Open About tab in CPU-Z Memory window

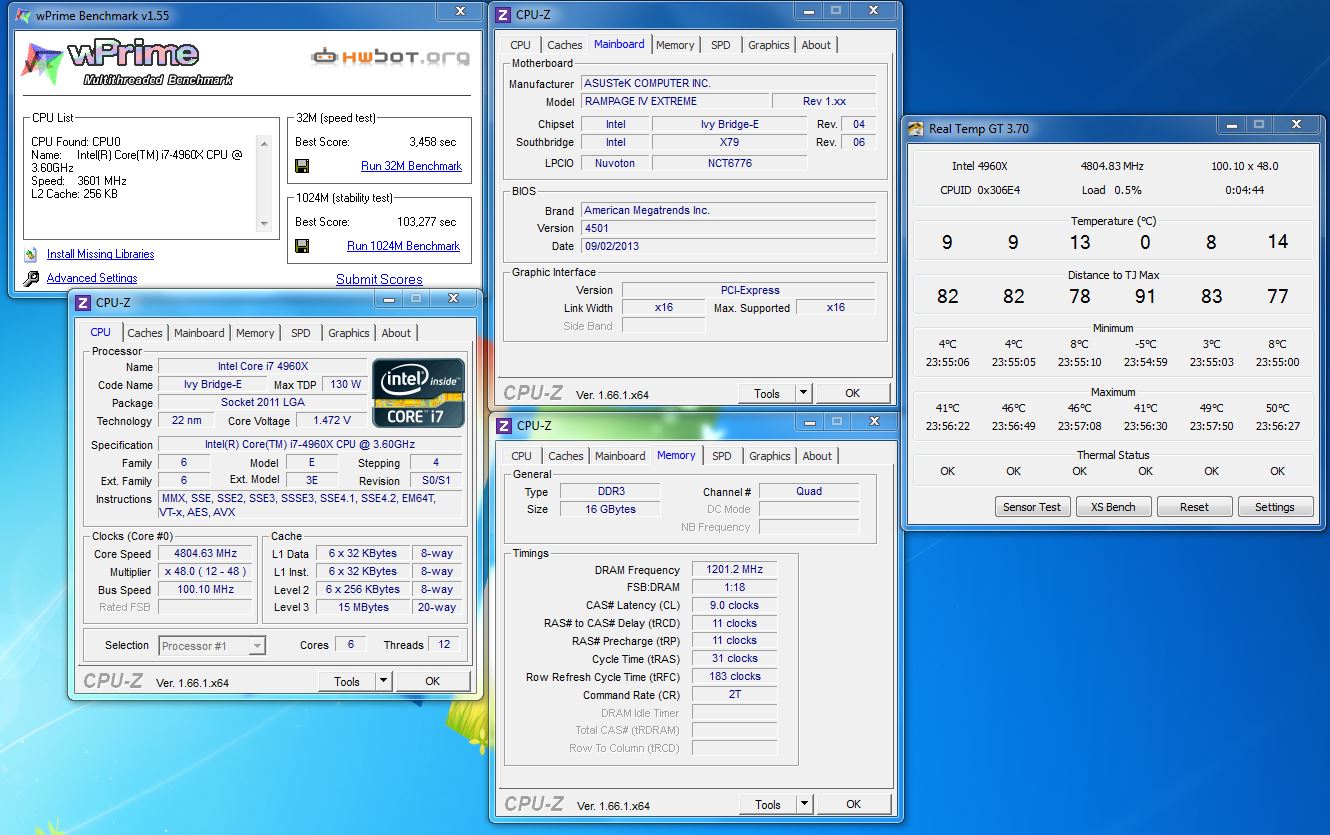click(817, 456)
